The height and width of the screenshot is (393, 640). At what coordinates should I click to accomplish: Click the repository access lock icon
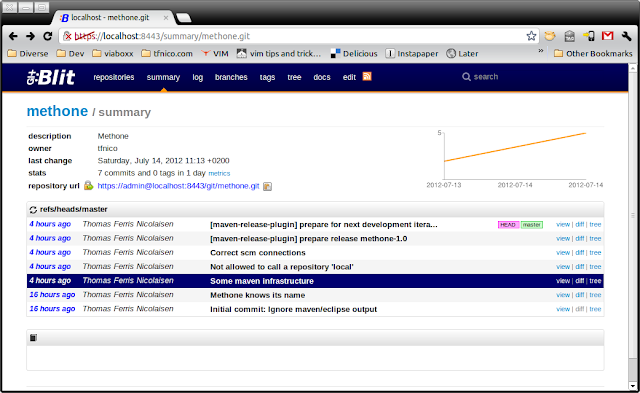click(x=88, y=186)
